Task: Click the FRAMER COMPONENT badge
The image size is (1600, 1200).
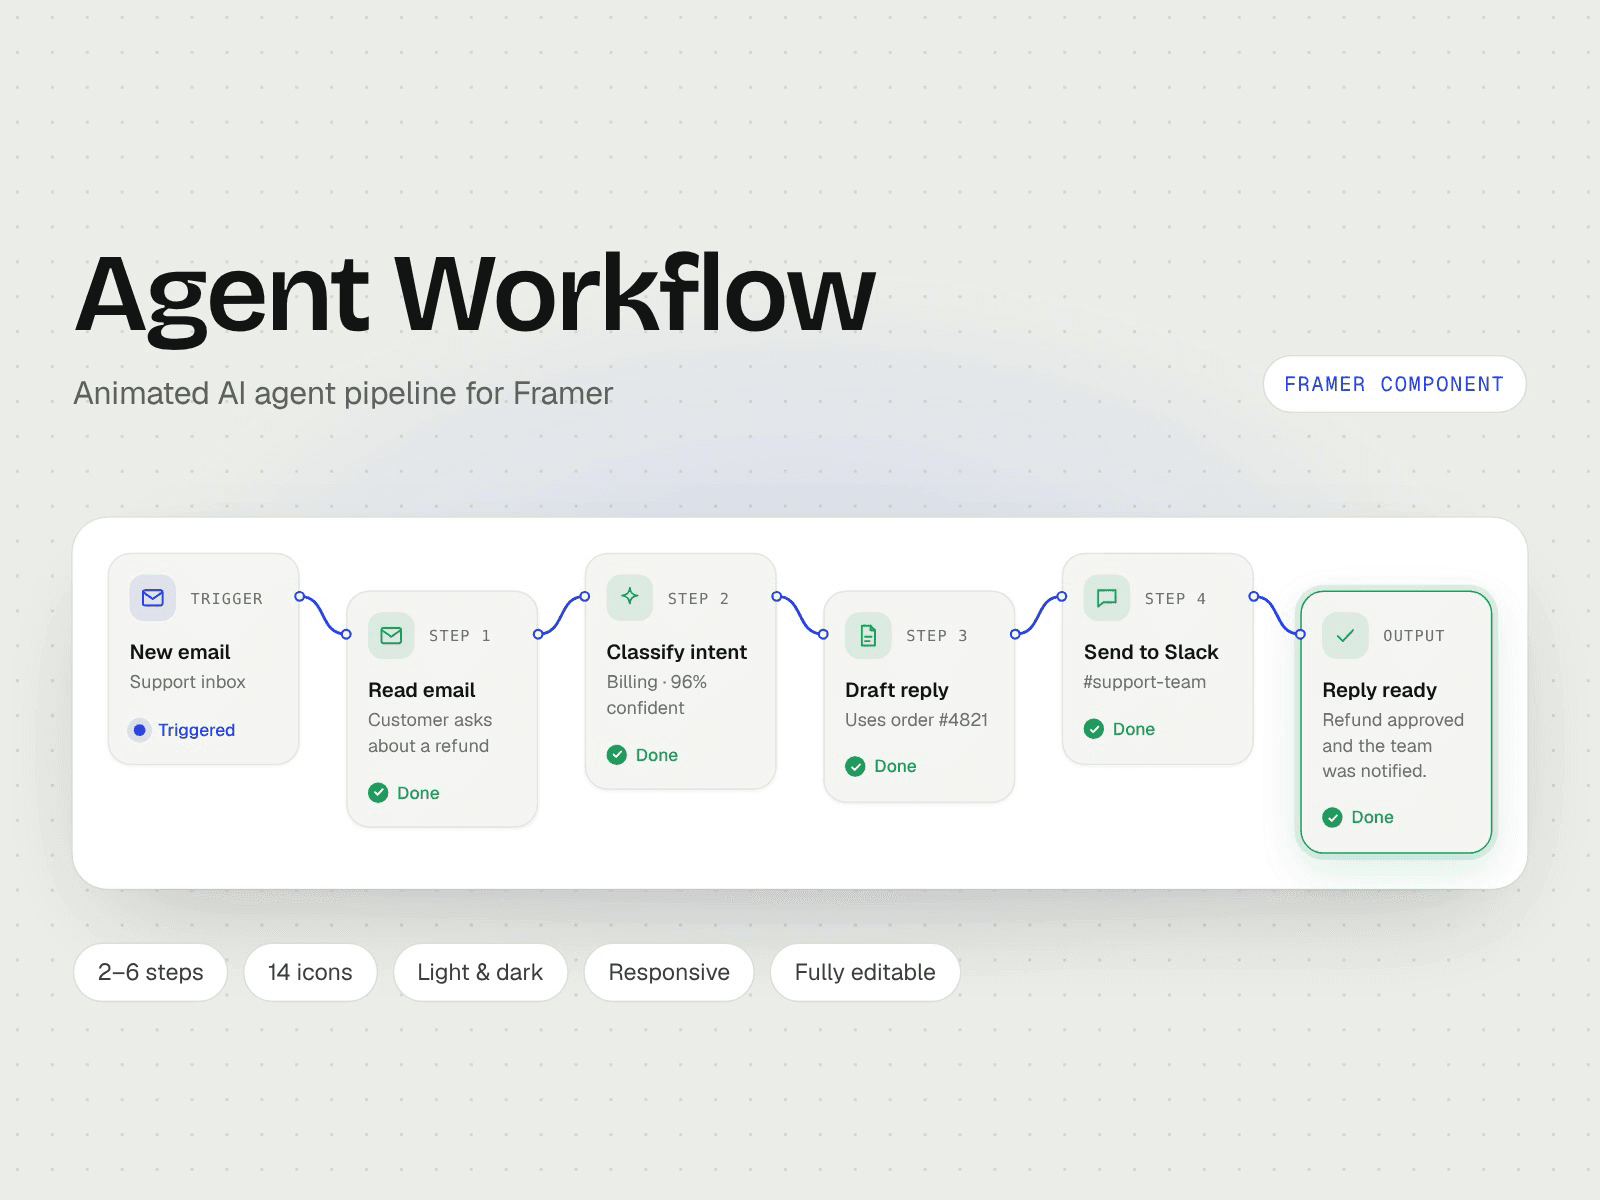Action: 1394,384
